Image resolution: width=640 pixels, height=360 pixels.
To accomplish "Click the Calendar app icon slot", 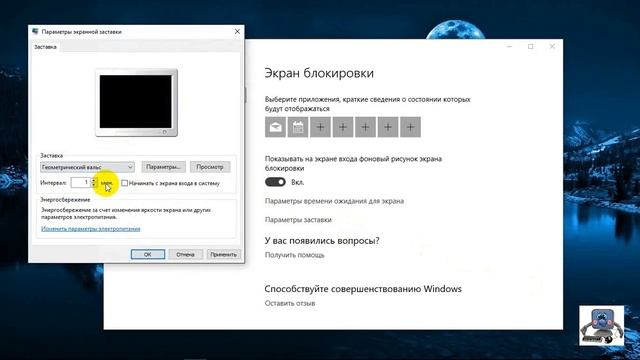I will (298, 127).
